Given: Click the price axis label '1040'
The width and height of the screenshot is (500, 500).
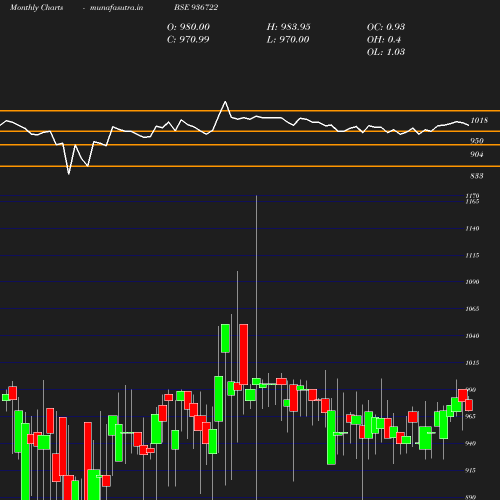Looking at the screenshot, I should [472, 336].
